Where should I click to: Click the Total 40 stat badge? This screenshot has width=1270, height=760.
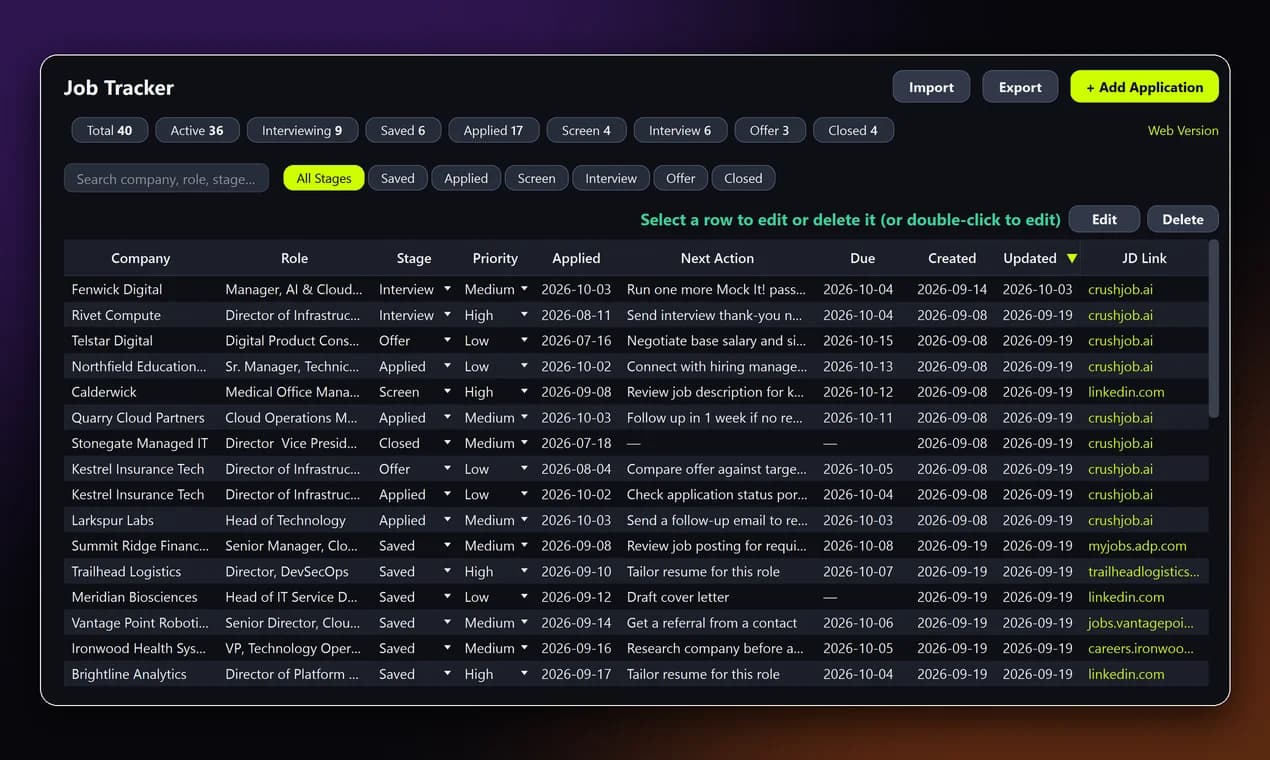pyautogui.click(x=110, y=130)
